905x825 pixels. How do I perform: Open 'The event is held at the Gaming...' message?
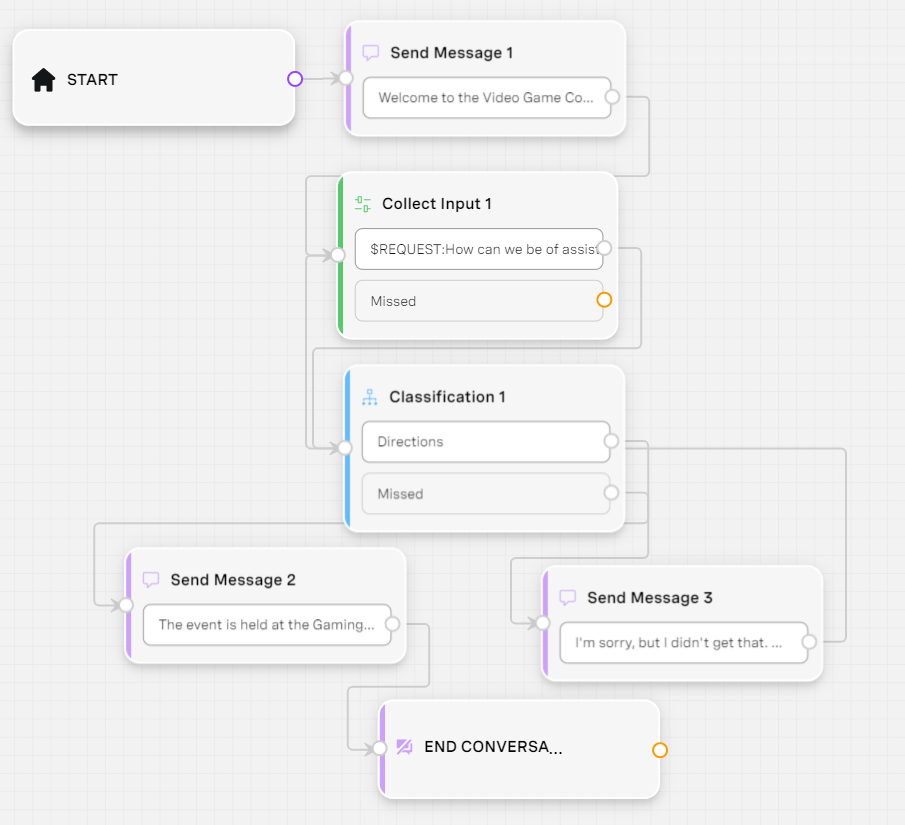tap(267, 625)
